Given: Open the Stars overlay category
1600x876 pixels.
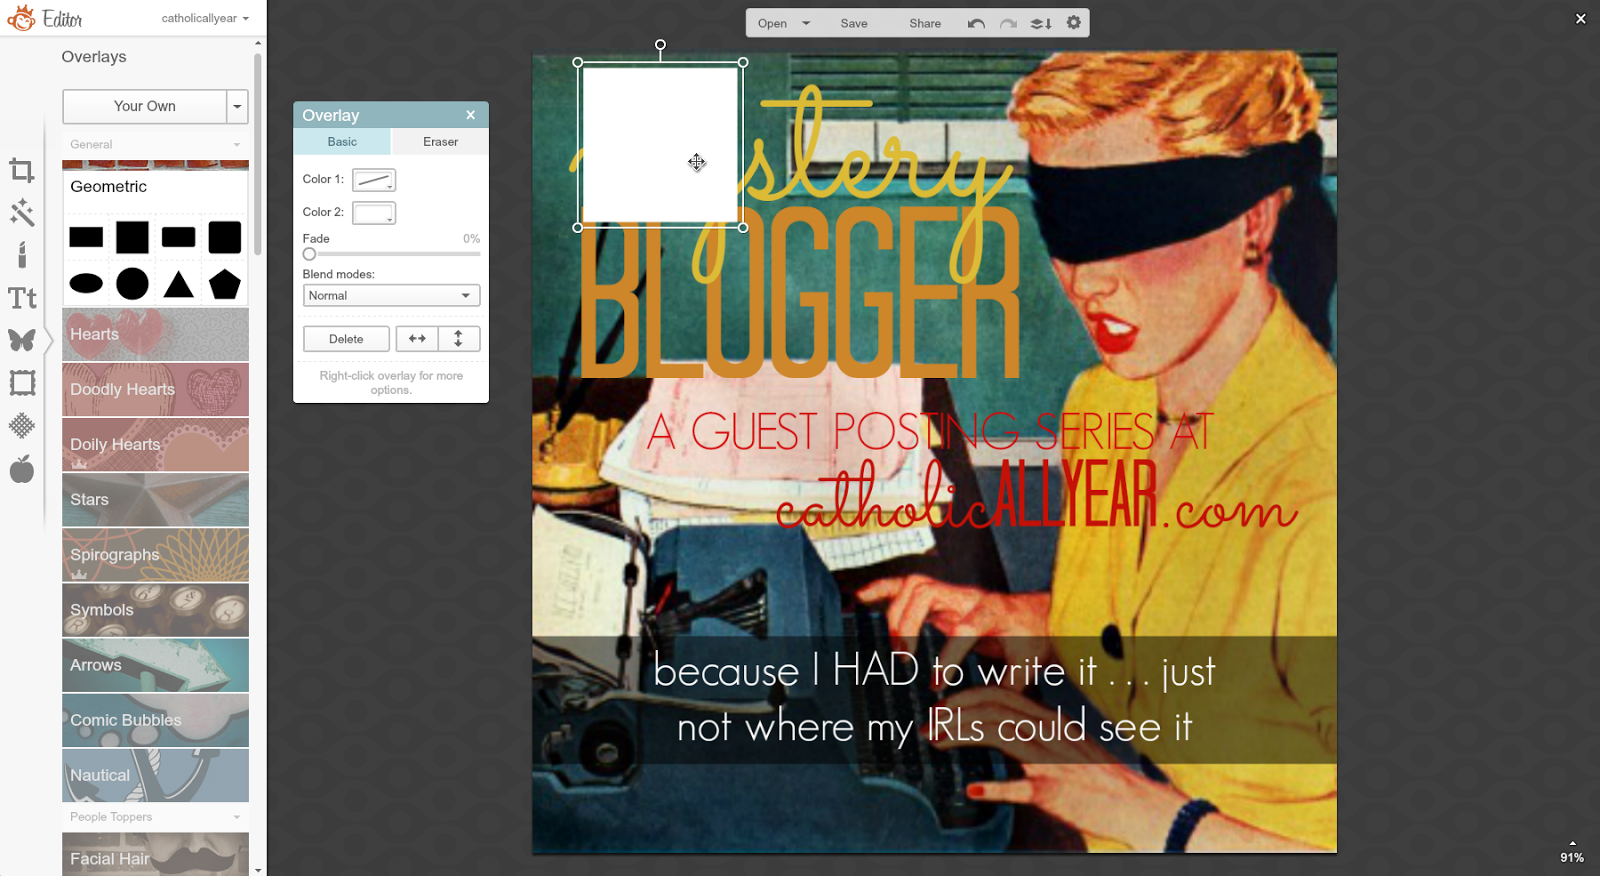Looking at the screenshot, I should tap(155, 499).
